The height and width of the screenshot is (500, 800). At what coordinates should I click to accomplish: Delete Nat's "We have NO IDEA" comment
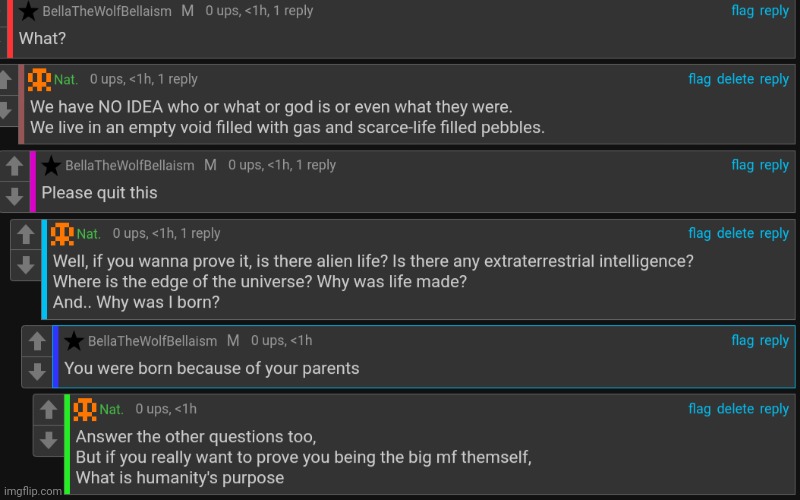[x=735, y=79]
